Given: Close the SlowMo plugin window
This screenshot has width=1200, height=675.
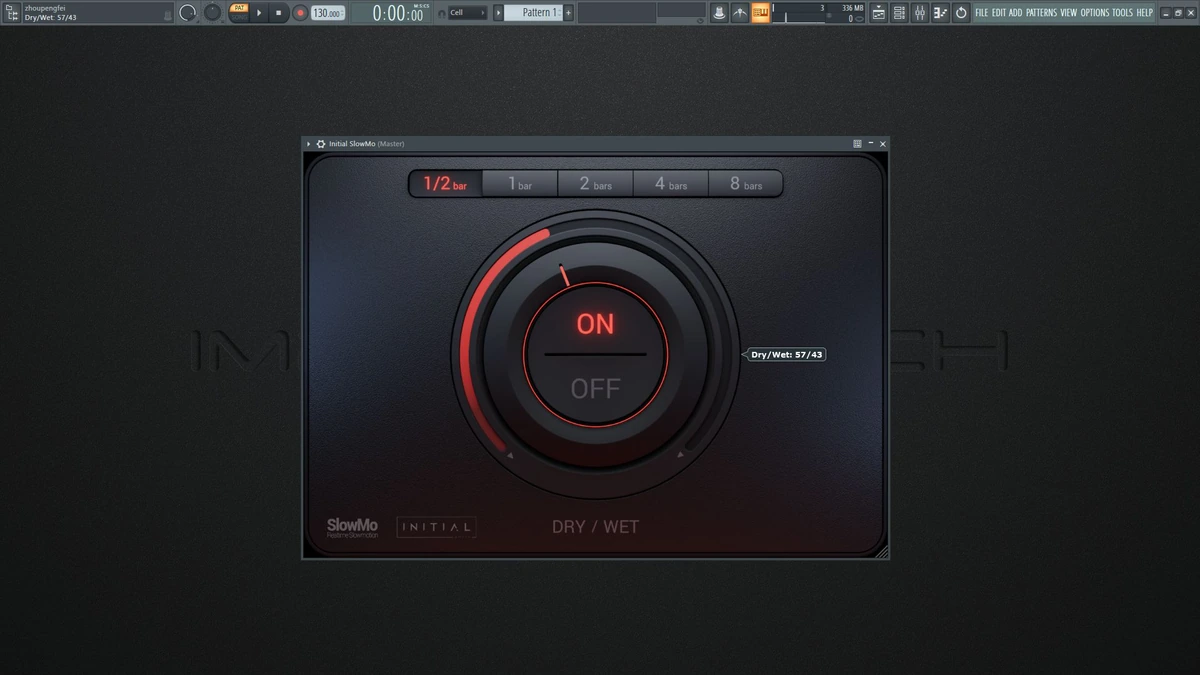Looking at the screenshot, I should tap(882, 144).
